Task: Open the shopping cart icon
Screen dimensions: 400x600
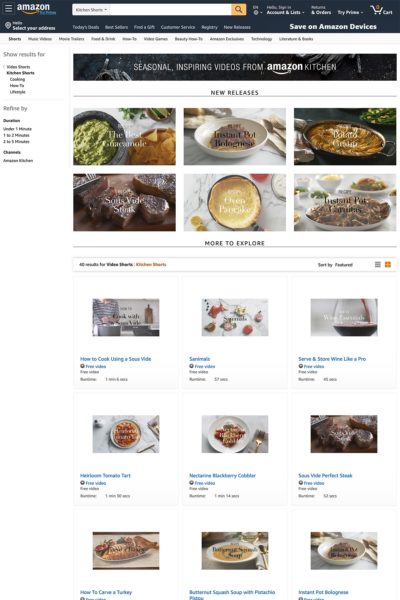Action: point(381,10)
